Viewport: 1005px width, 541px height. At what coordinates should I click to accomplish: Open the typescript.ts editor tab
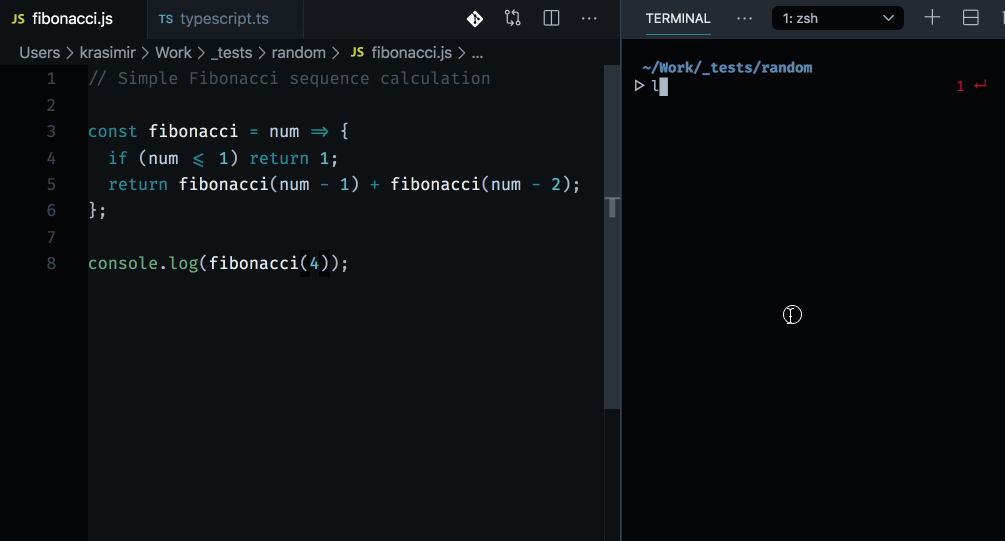pos(224,19)
